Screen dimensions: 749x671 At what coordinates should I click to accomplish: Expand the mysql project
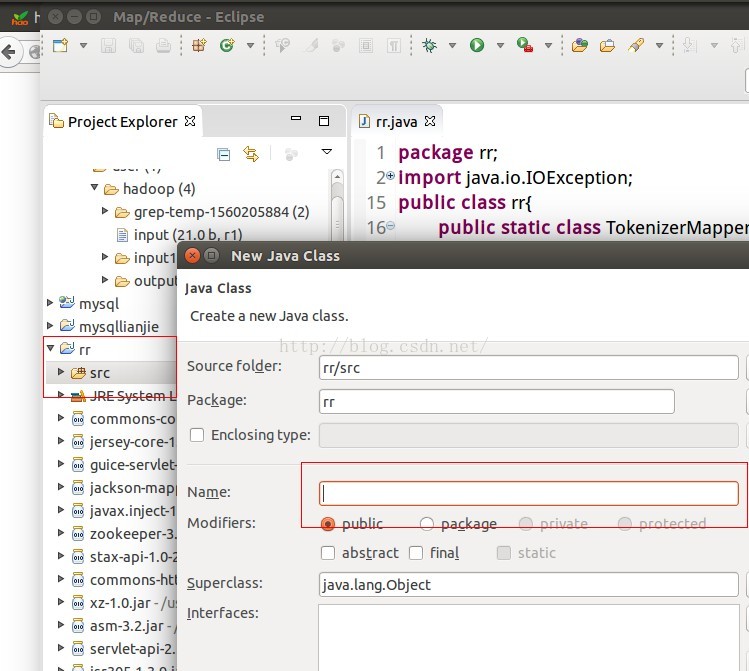(x=50, y=302)
